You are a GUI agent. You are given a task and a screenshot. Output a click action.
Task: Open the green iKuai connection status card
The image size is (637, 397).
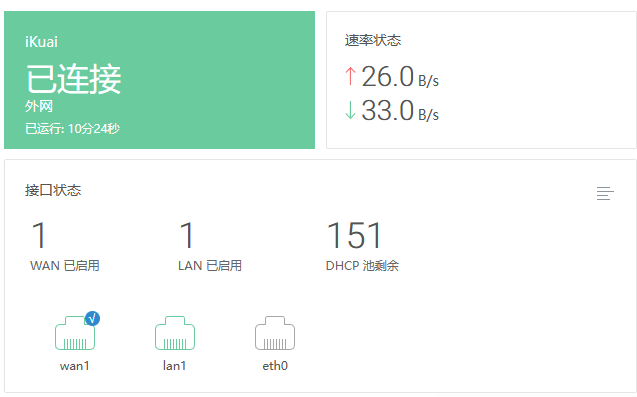point(159,80)
